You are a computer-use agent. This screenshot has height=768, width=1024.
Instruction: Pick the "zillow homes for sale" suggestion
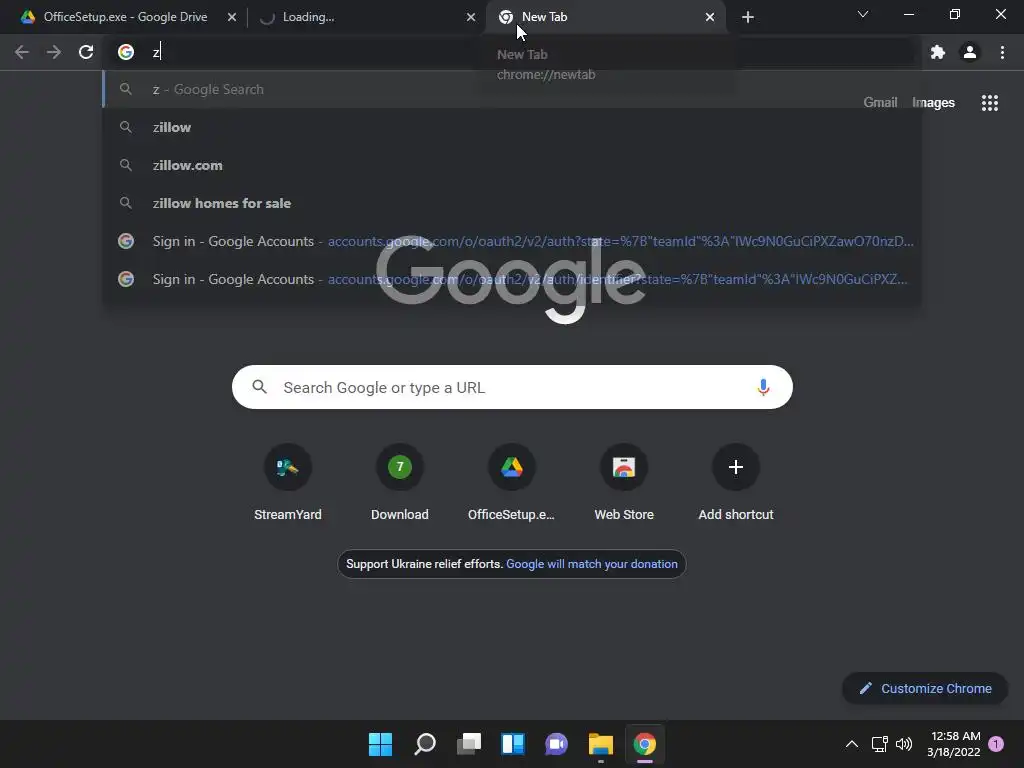tap(512, 203)
